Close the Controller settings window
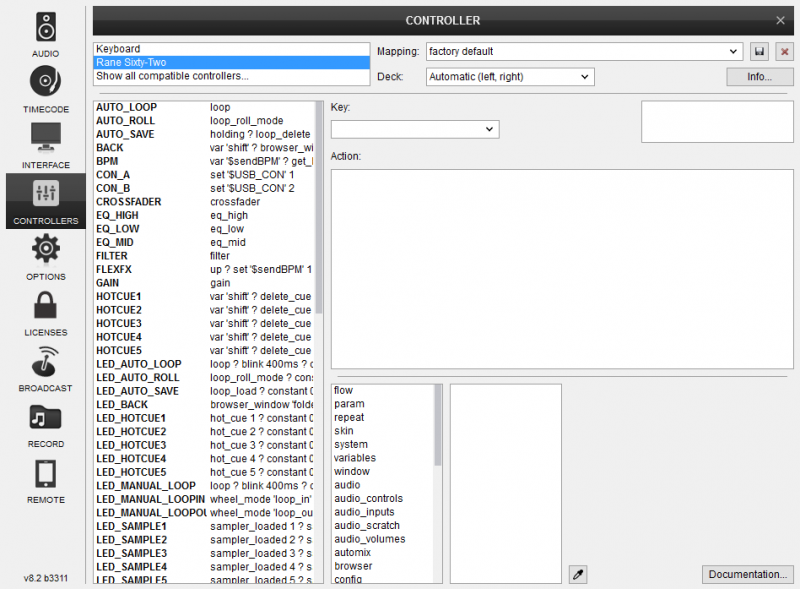 coord(780,20)
